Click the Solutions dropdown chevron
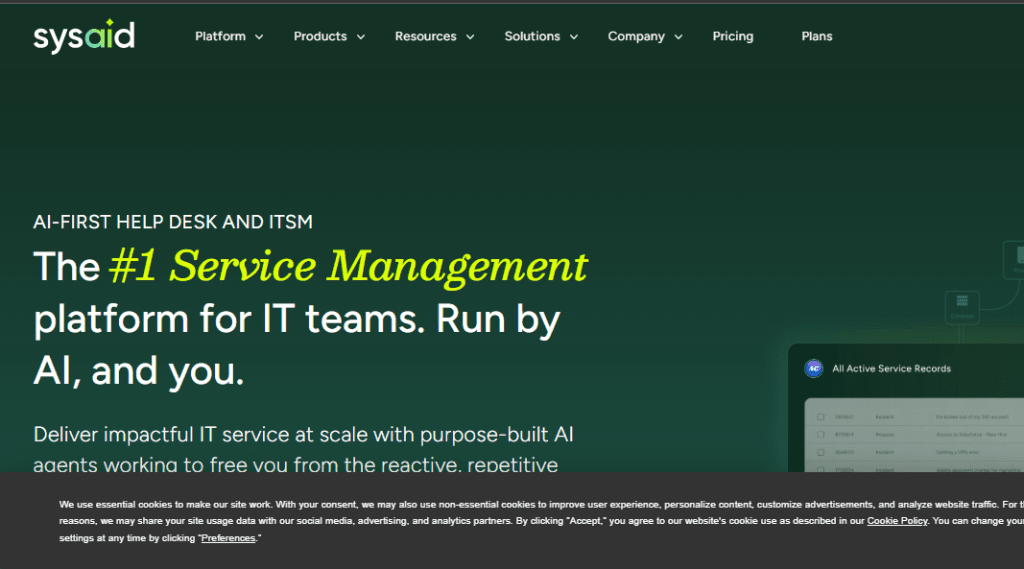 [x=574, y=37]
